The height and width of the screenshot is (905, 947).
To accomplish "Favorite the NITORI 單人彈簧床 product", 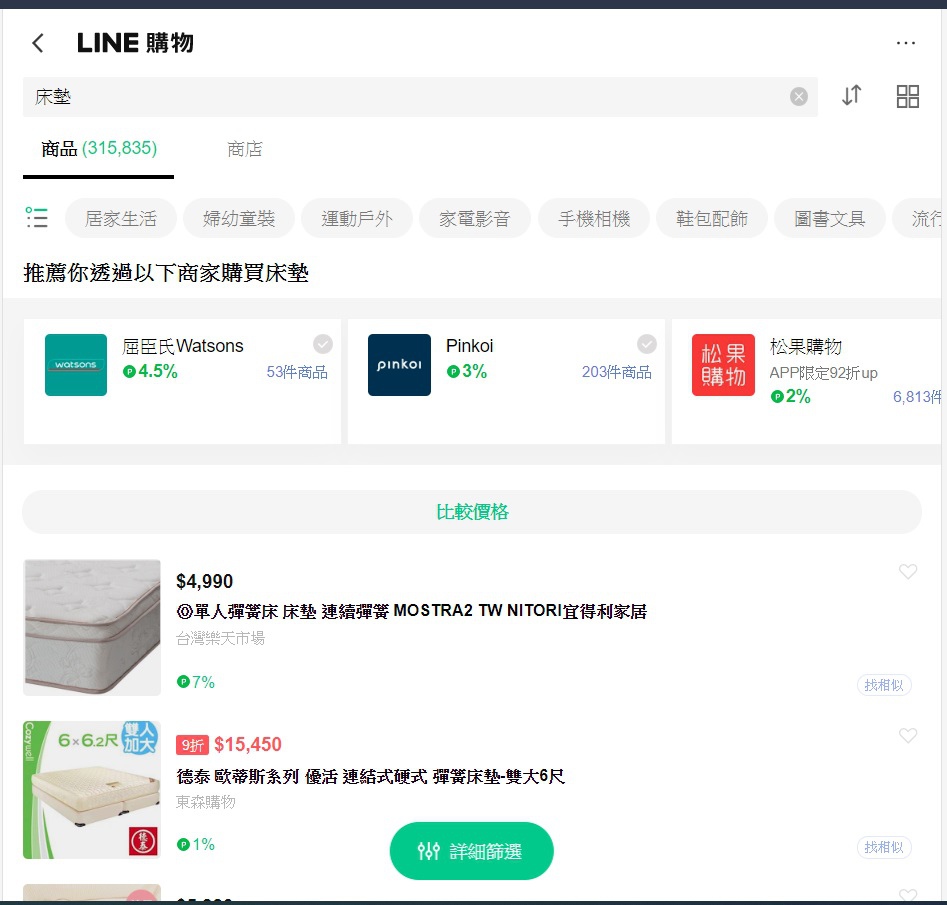I will (908, 572).
